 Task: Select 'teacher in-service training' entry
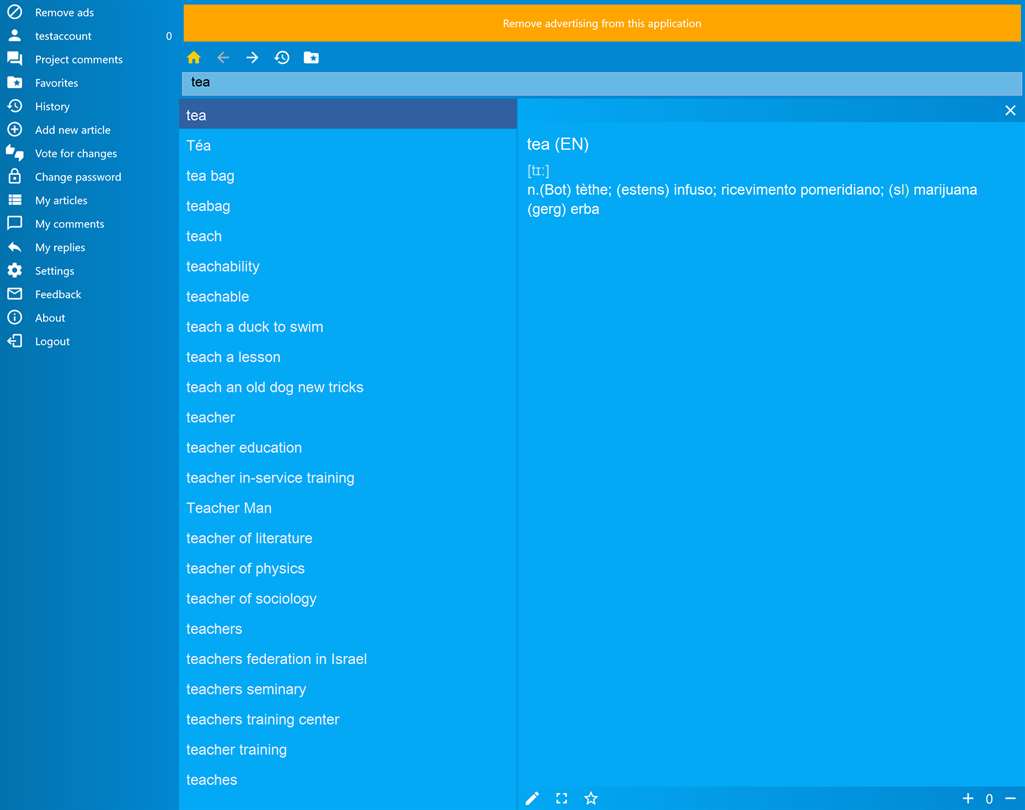[348, 477]
